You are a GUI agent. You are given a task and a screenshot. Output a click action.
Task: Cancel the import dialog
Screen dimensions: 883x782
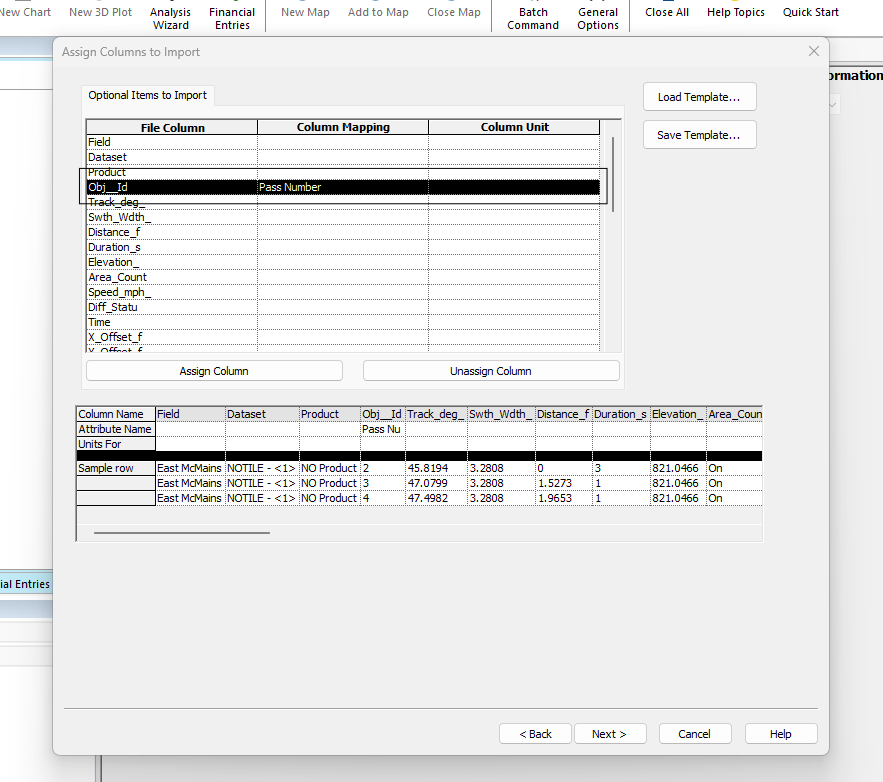(695, 734)
